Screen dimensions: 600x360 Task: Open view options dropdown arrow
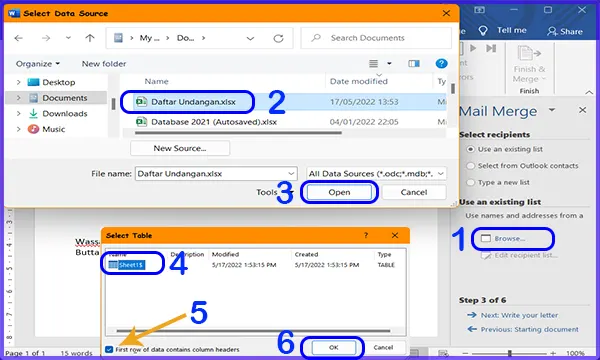coord(389,64)
